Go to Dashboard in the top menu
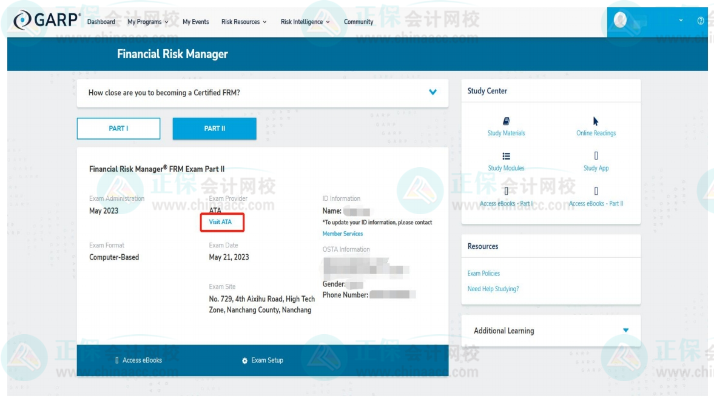714x398 pixels. click(101, 22)
